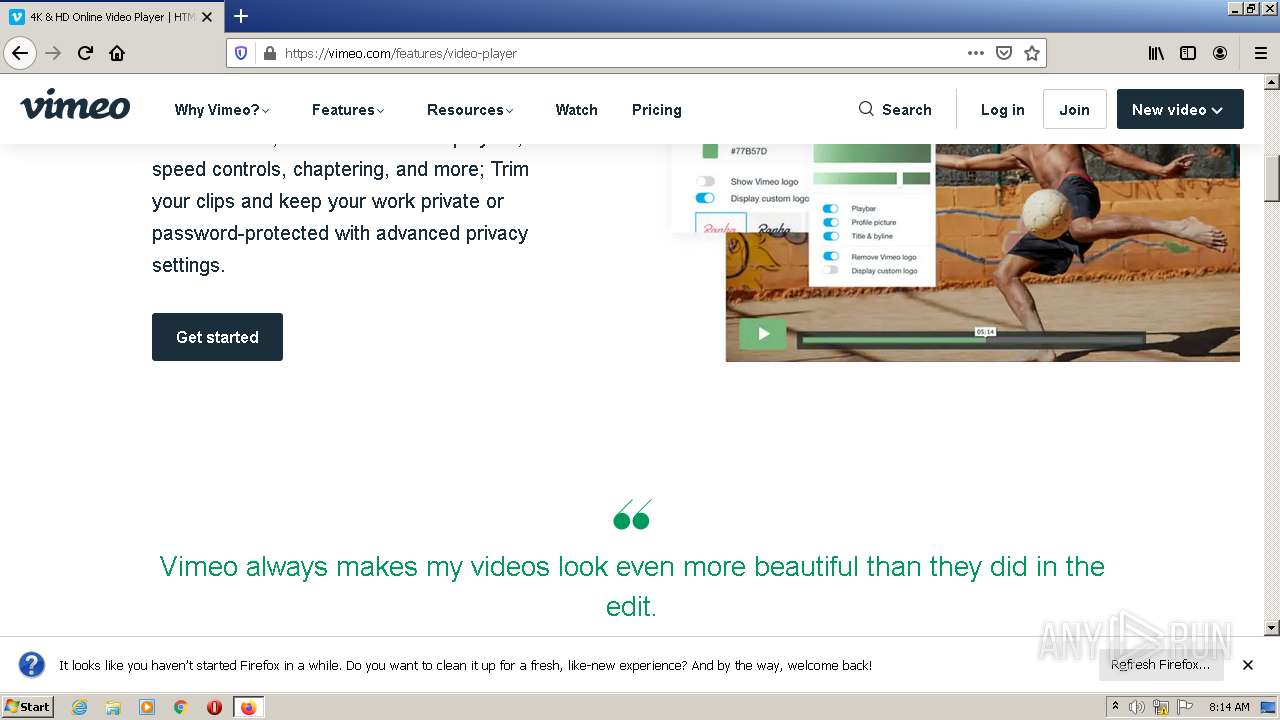Show hidden system tray icons

1115,707
